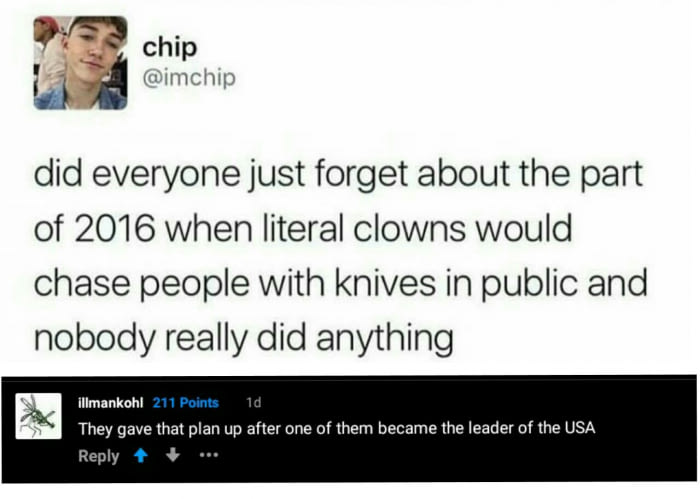Open chip's profile photo
The image size is (700, 499).
pos(80,63)
